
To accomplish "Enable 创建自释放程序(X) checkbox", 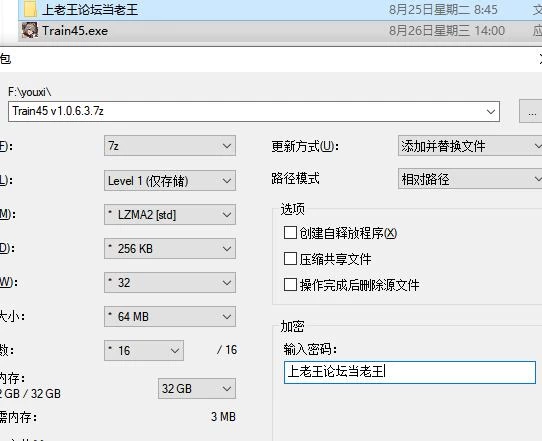I will (290, 233).
